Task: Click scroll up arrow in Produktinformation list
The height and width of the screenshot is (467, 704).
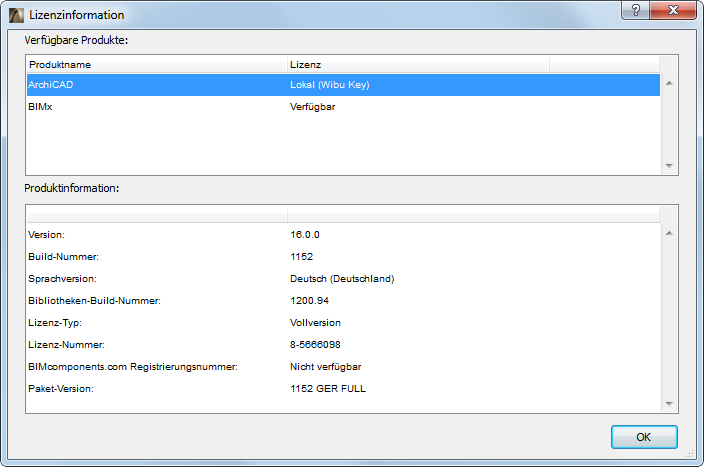Action: click(x=669, y=233)
